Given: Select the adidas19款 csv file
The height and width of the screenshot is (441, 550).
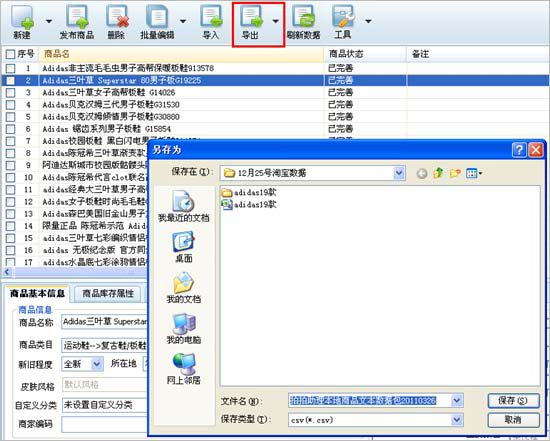Looking at the screenshot, I should (249, 204).
